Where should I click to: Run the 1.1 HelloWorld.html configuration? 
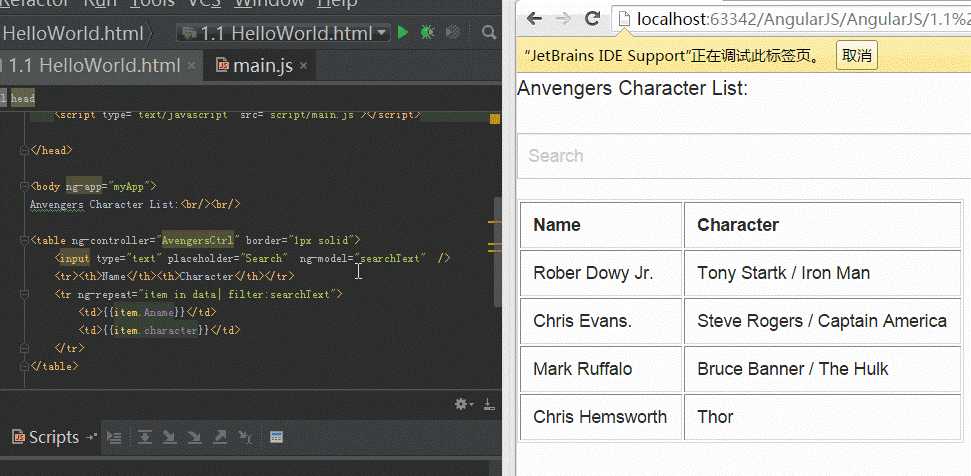(403, 32)
